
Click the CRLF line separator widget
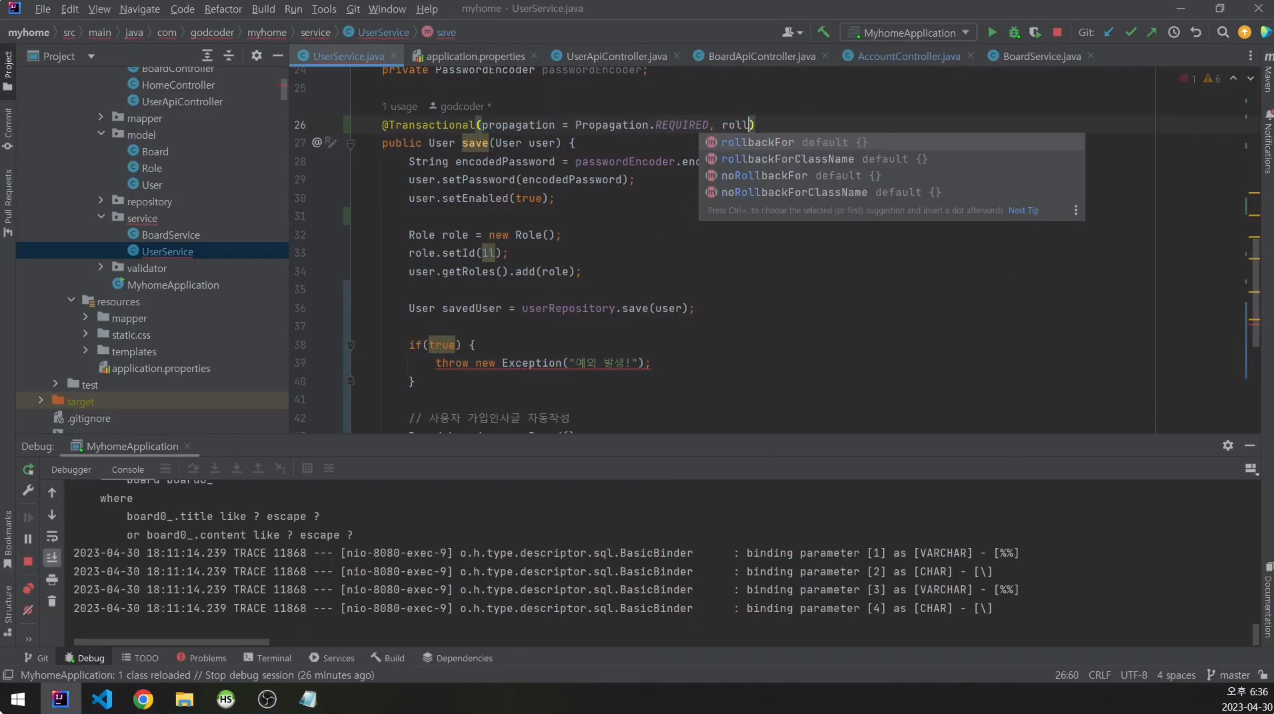click(1099, 675)
